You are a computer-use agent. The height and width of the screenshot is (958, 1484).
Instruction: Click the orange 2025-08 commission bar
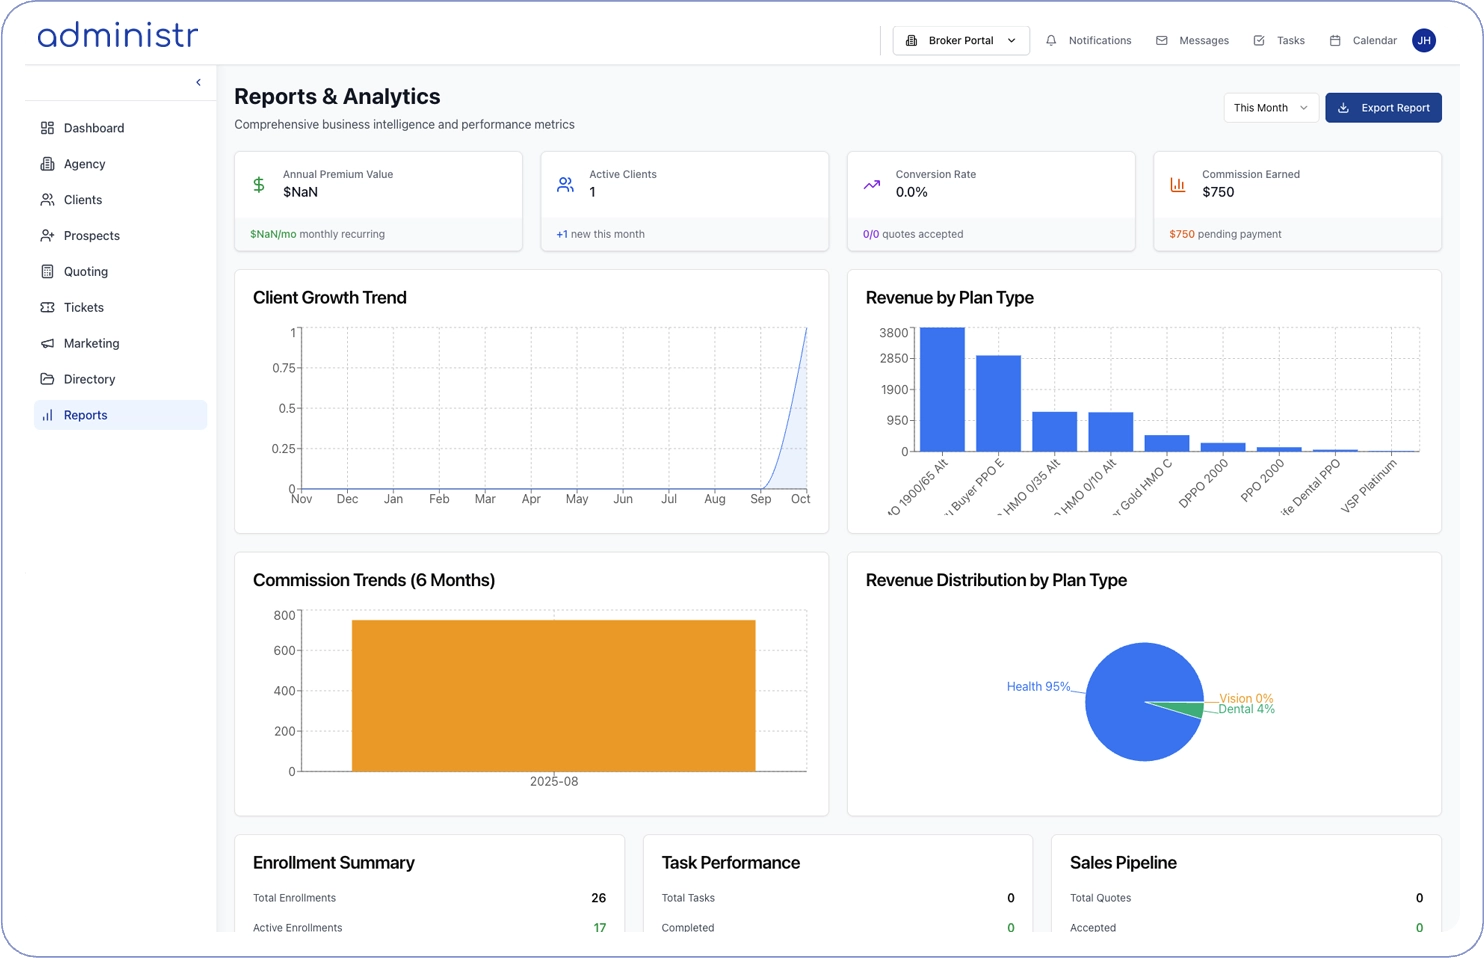(553, 695)
